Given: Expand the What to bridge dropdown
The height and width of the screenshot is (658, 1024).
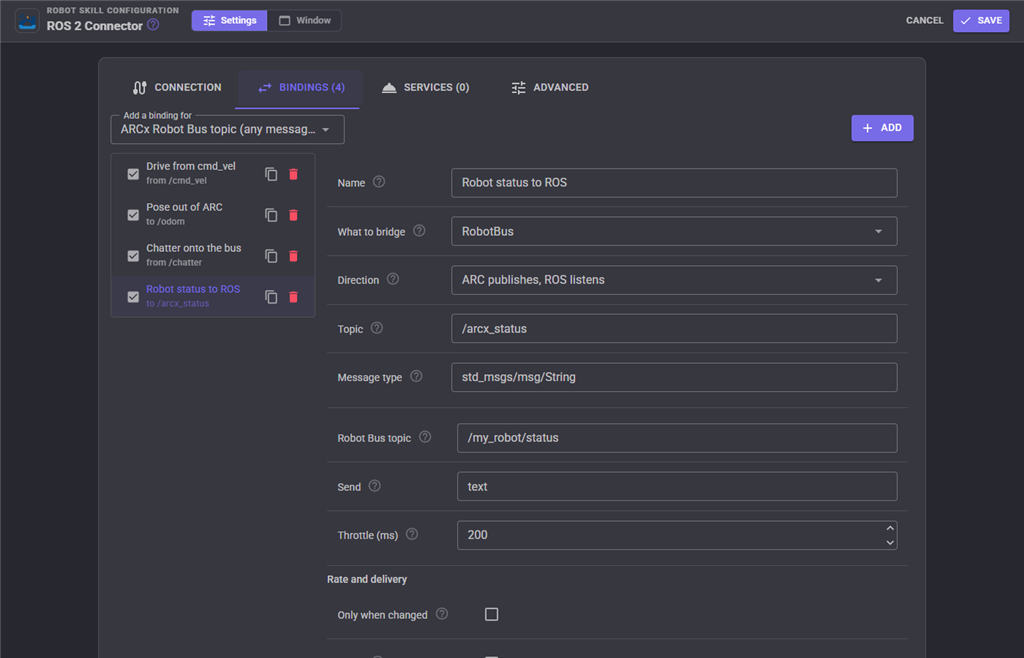Looking at the screenshot, I should click(x=674, y=231).
